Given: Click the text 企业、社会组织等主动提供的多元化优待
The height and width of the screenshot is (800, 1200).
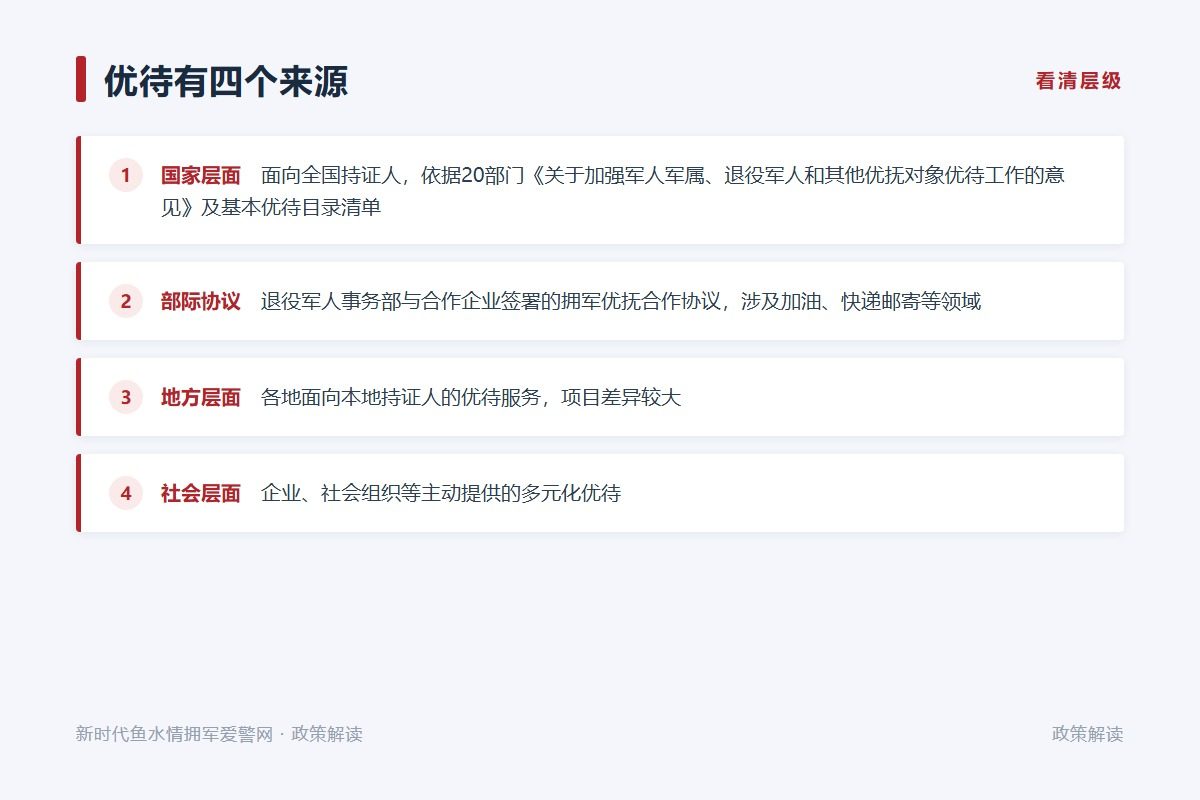Looking at the screenshot, I should [441, 493].
